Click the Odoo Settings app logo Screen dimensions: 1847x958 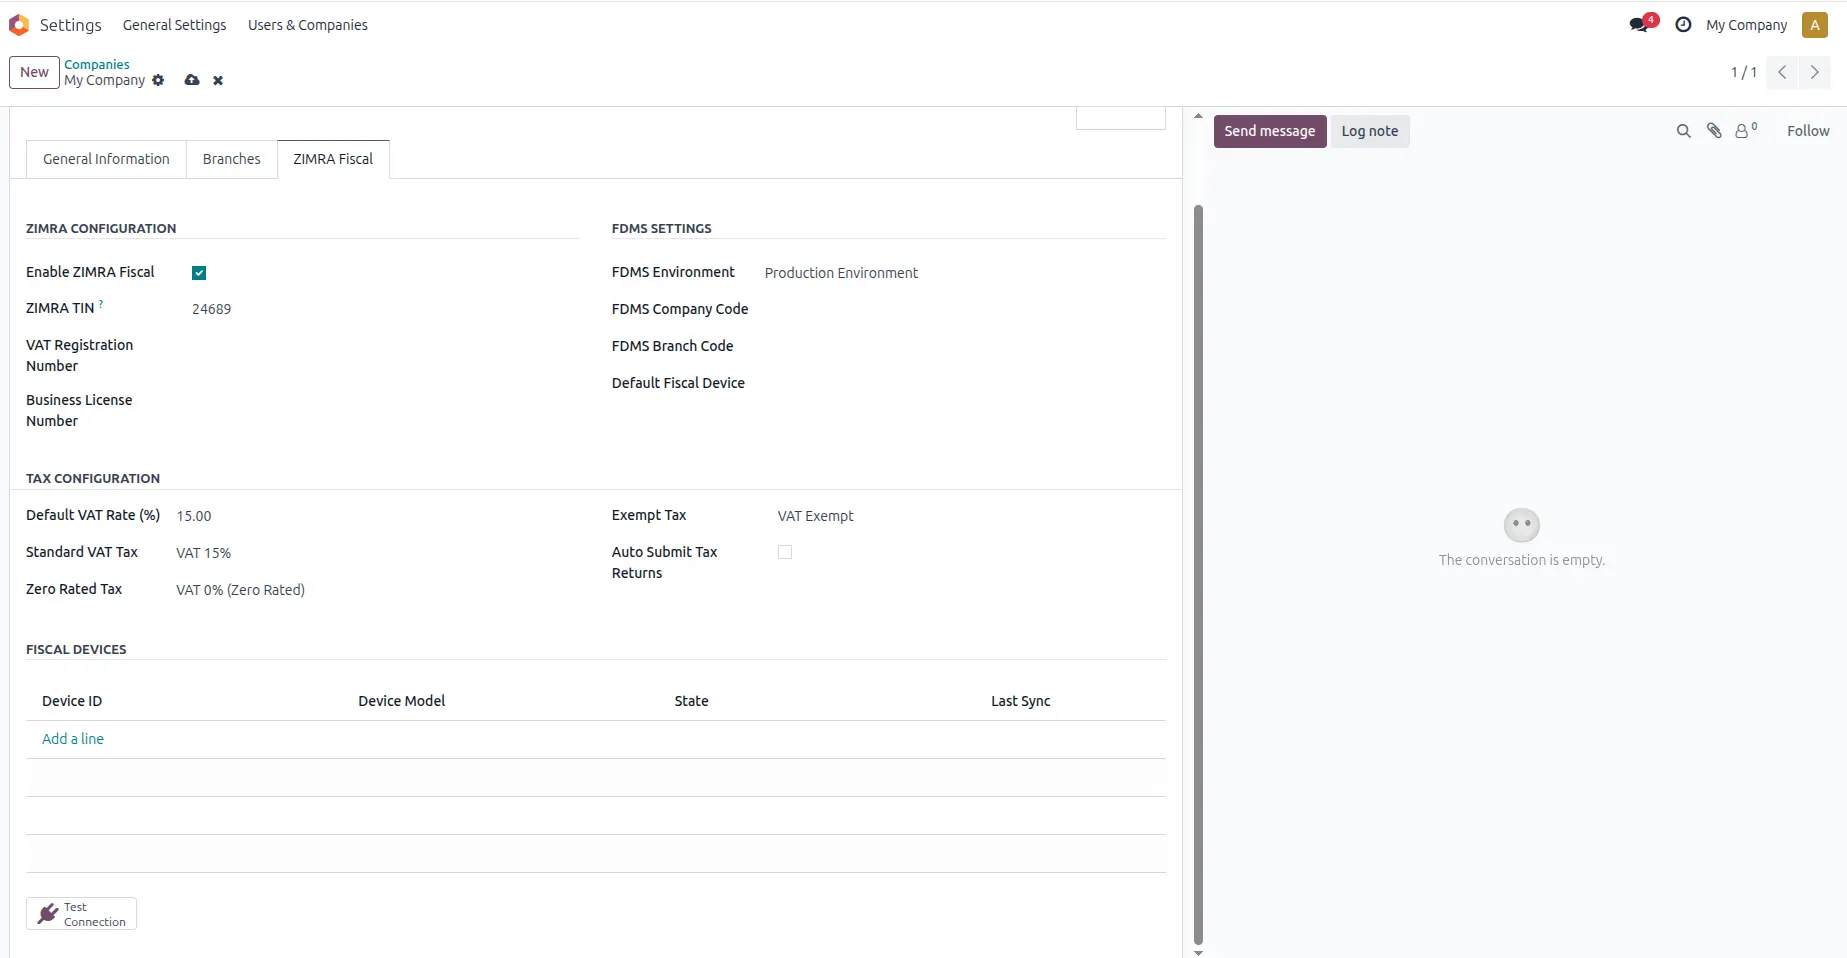(x=19, y=25)
